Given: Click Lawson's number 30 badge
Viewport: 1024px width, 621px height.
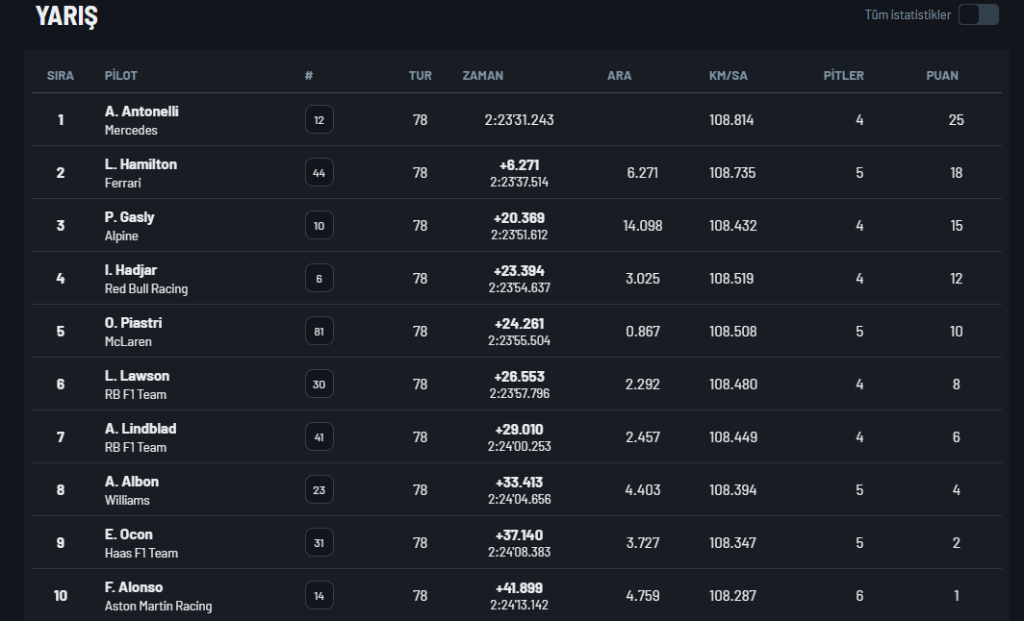Looking at the screenshot, I should click(x=319, y=384).
